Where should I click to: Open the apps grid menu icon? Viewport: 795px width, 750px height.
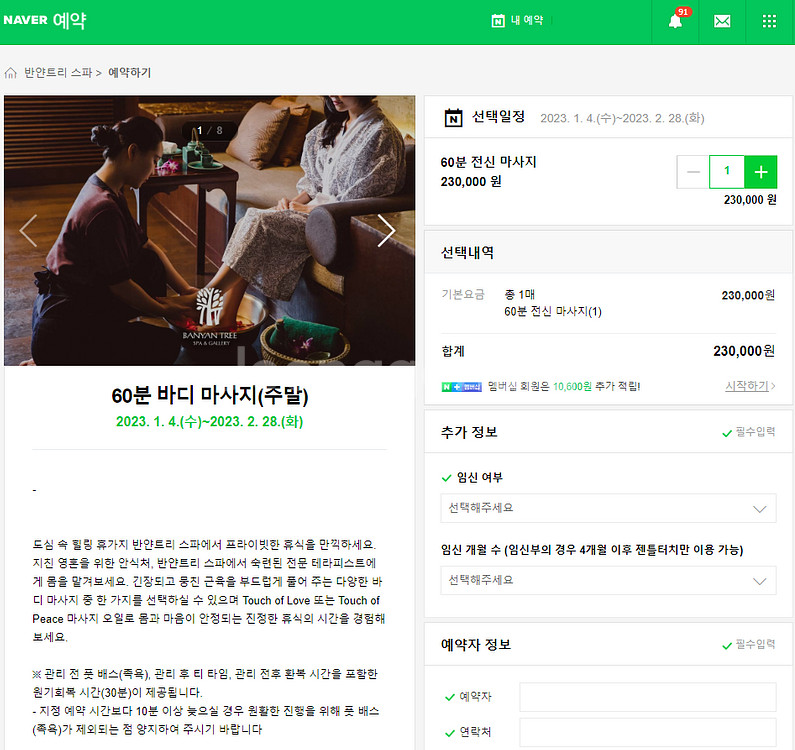click(x=769, y=21)
